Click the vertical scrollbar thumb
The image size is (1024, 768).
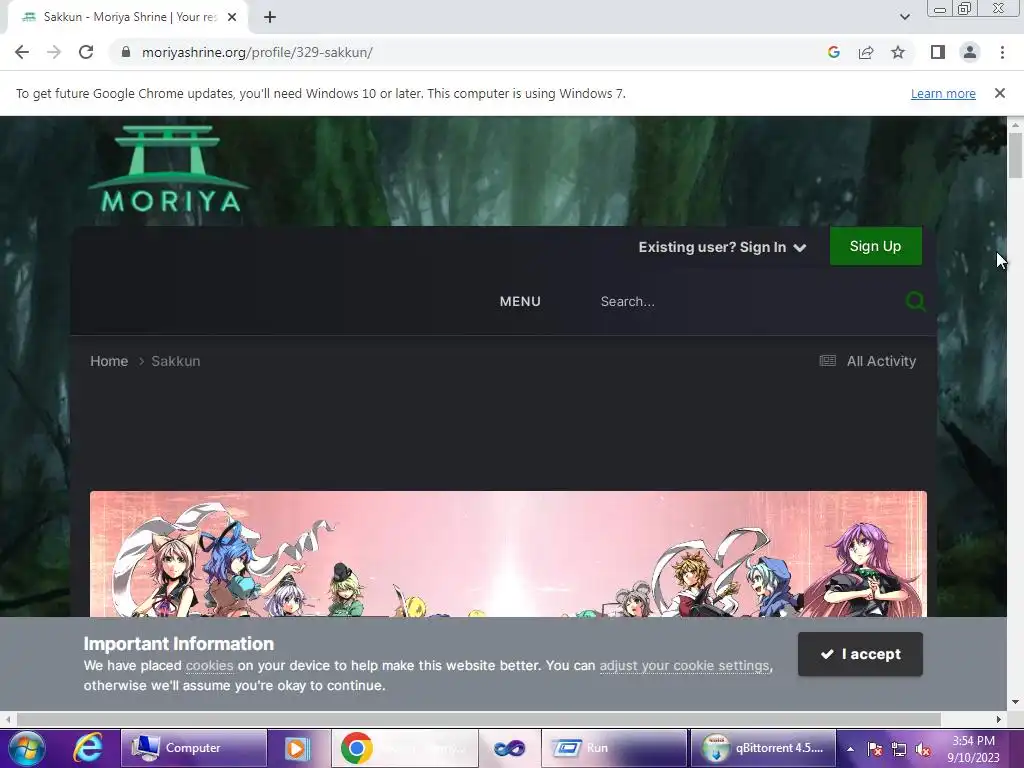click(1015, 155)
